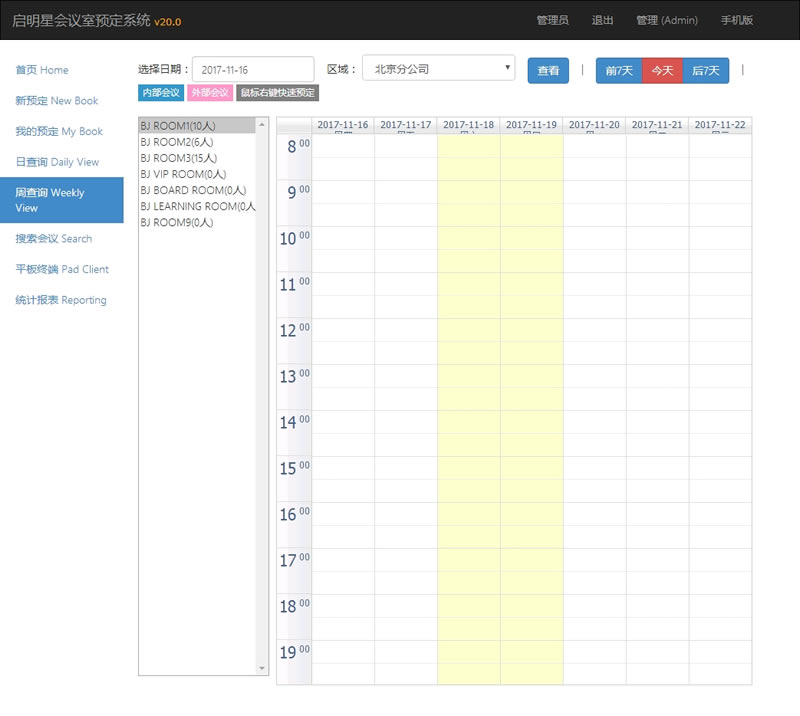
Task: Open 搜索会议 Search page
Action: tap(54, 239)
